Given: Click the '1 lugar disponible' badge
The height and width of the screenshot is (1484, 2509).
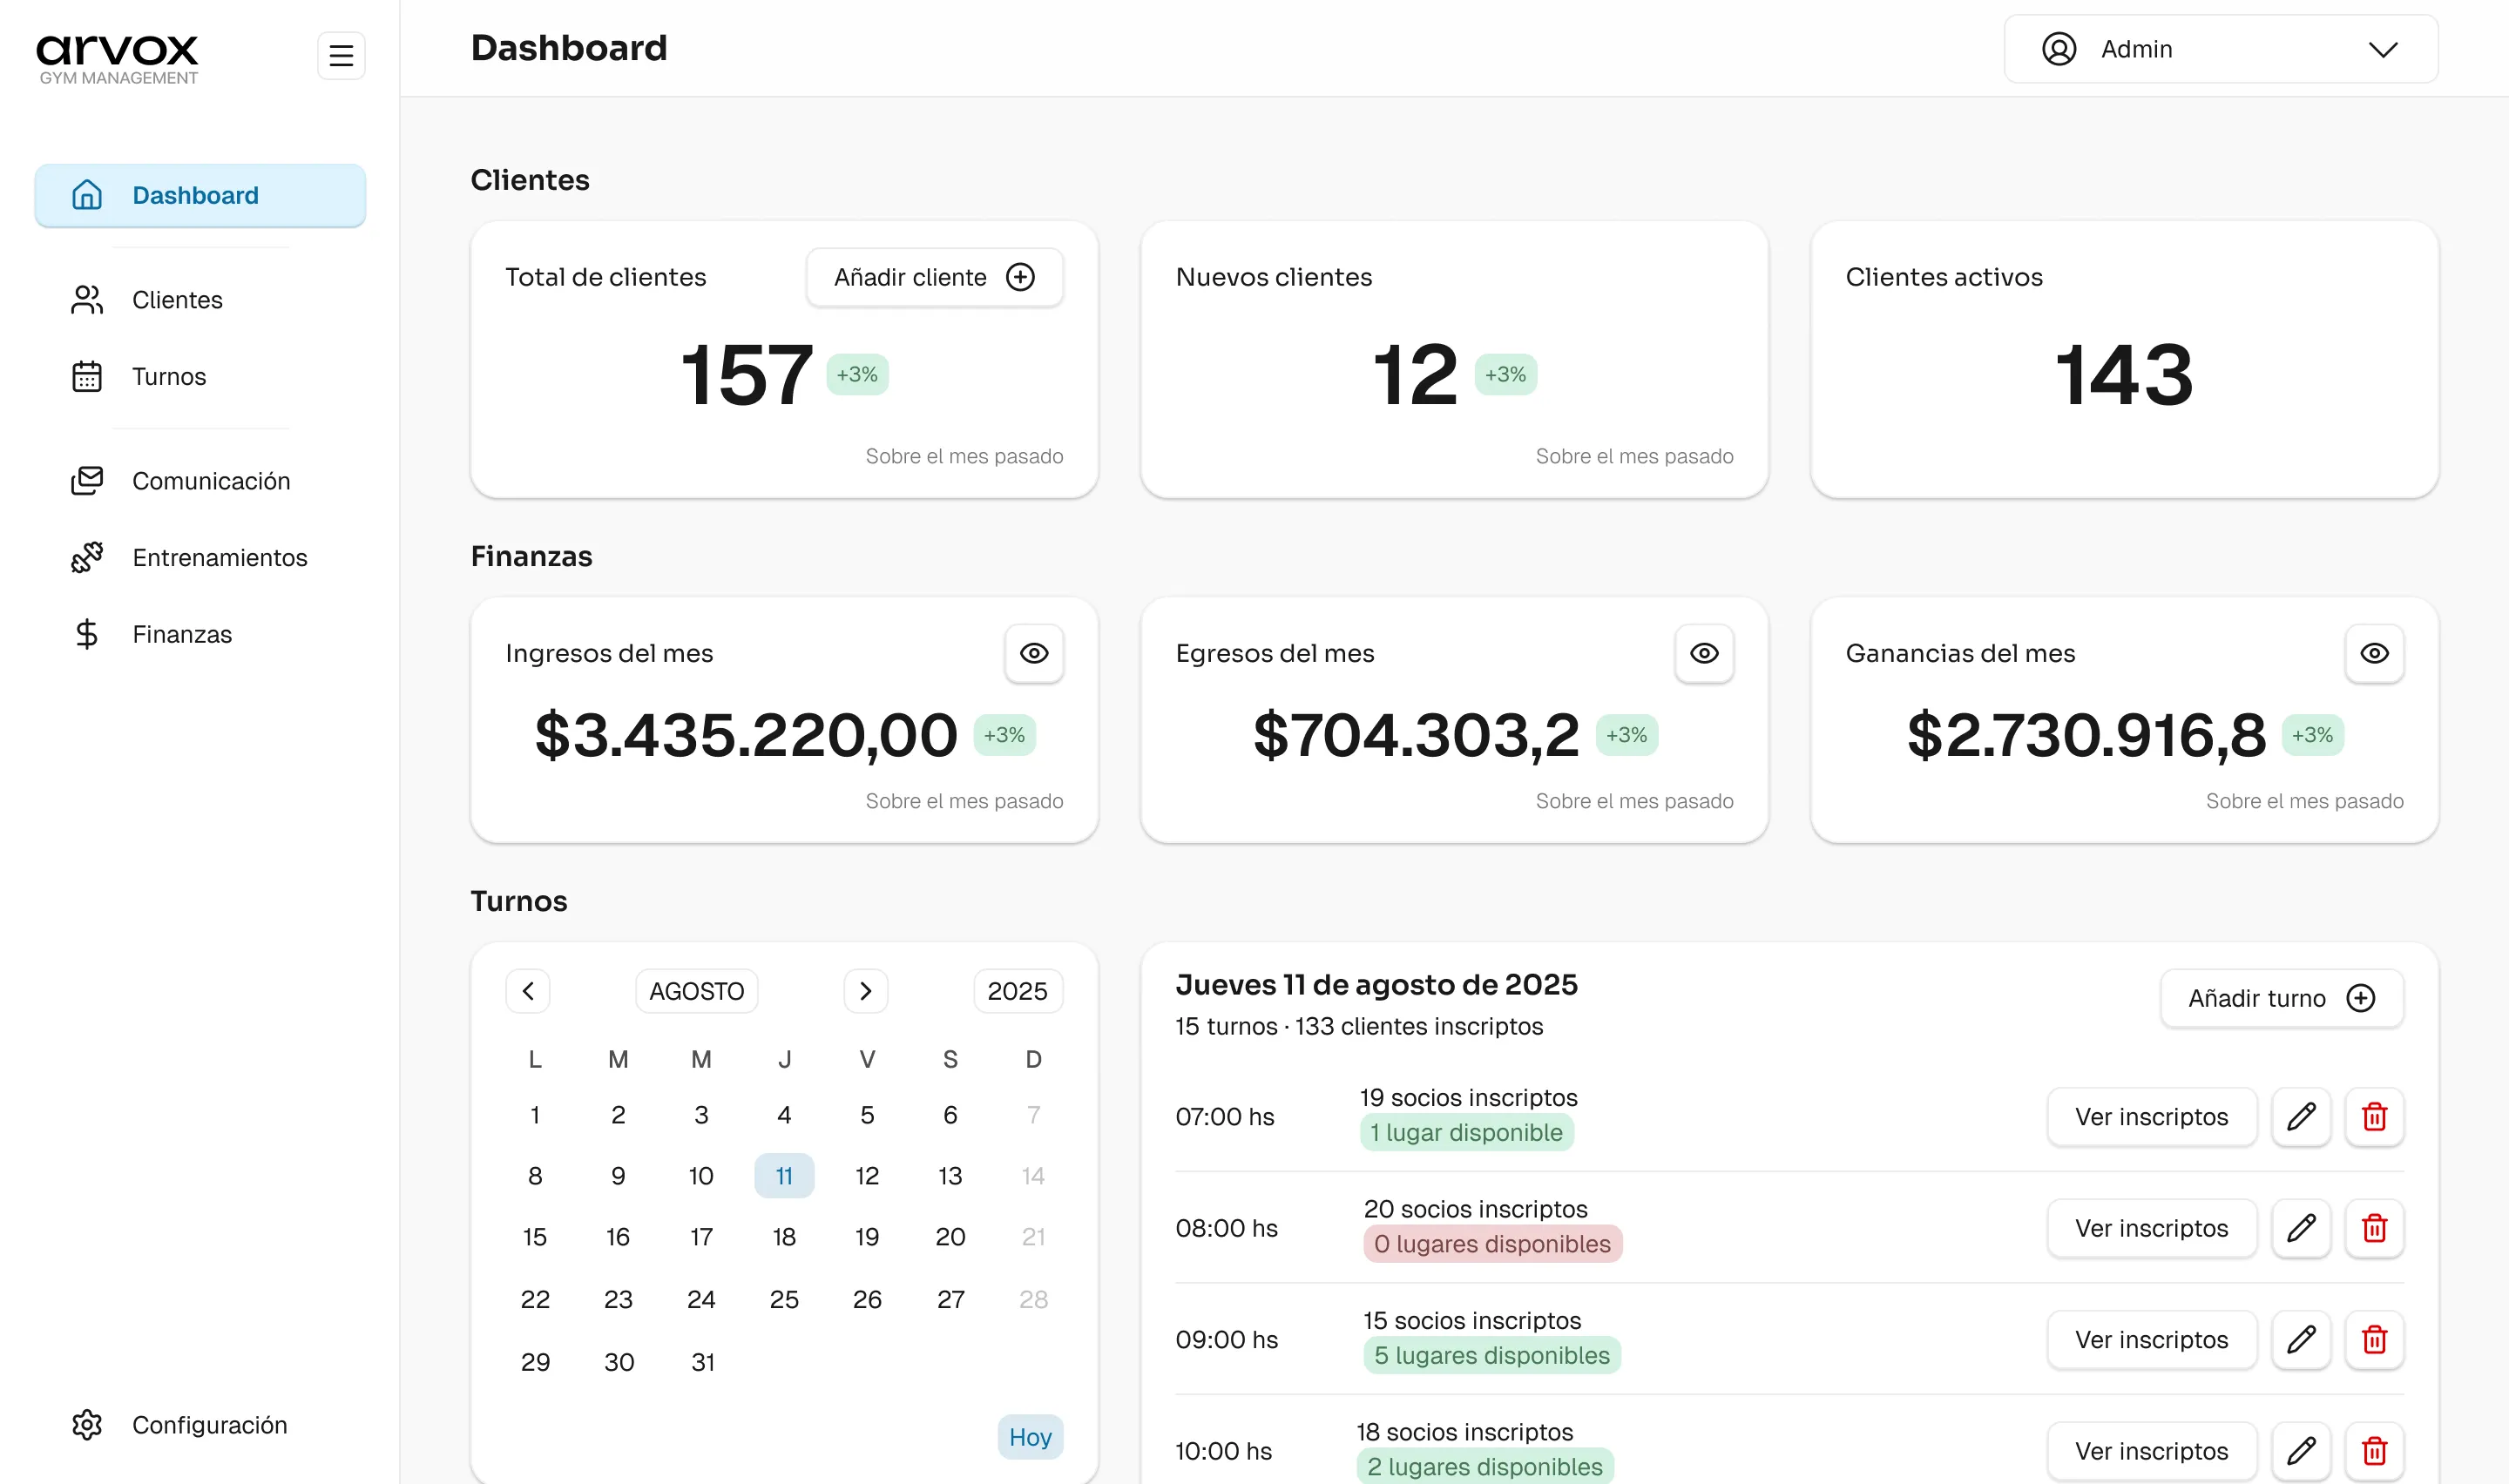Looking at the screenshot, I should pos(1466,1132).
